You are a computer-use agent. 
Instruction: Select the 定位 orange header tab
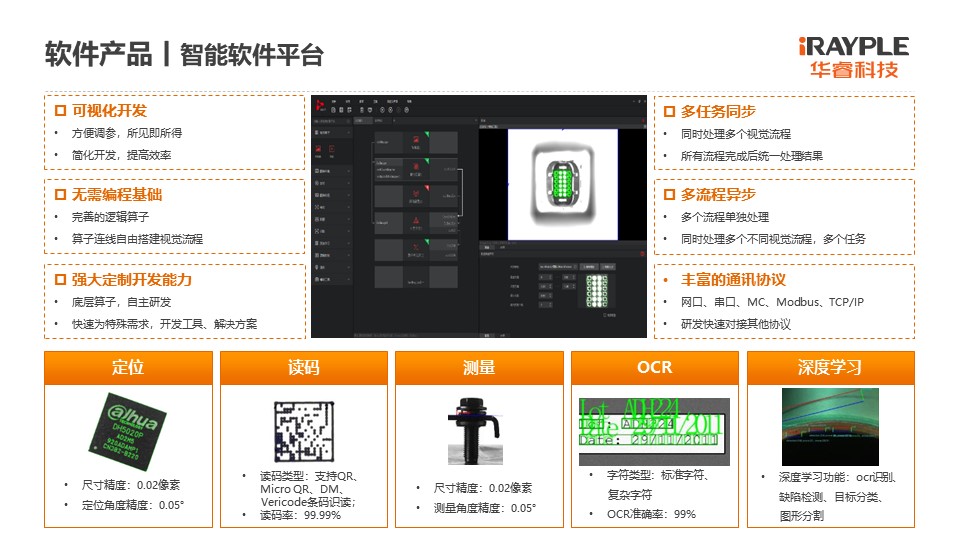point(128,368)
